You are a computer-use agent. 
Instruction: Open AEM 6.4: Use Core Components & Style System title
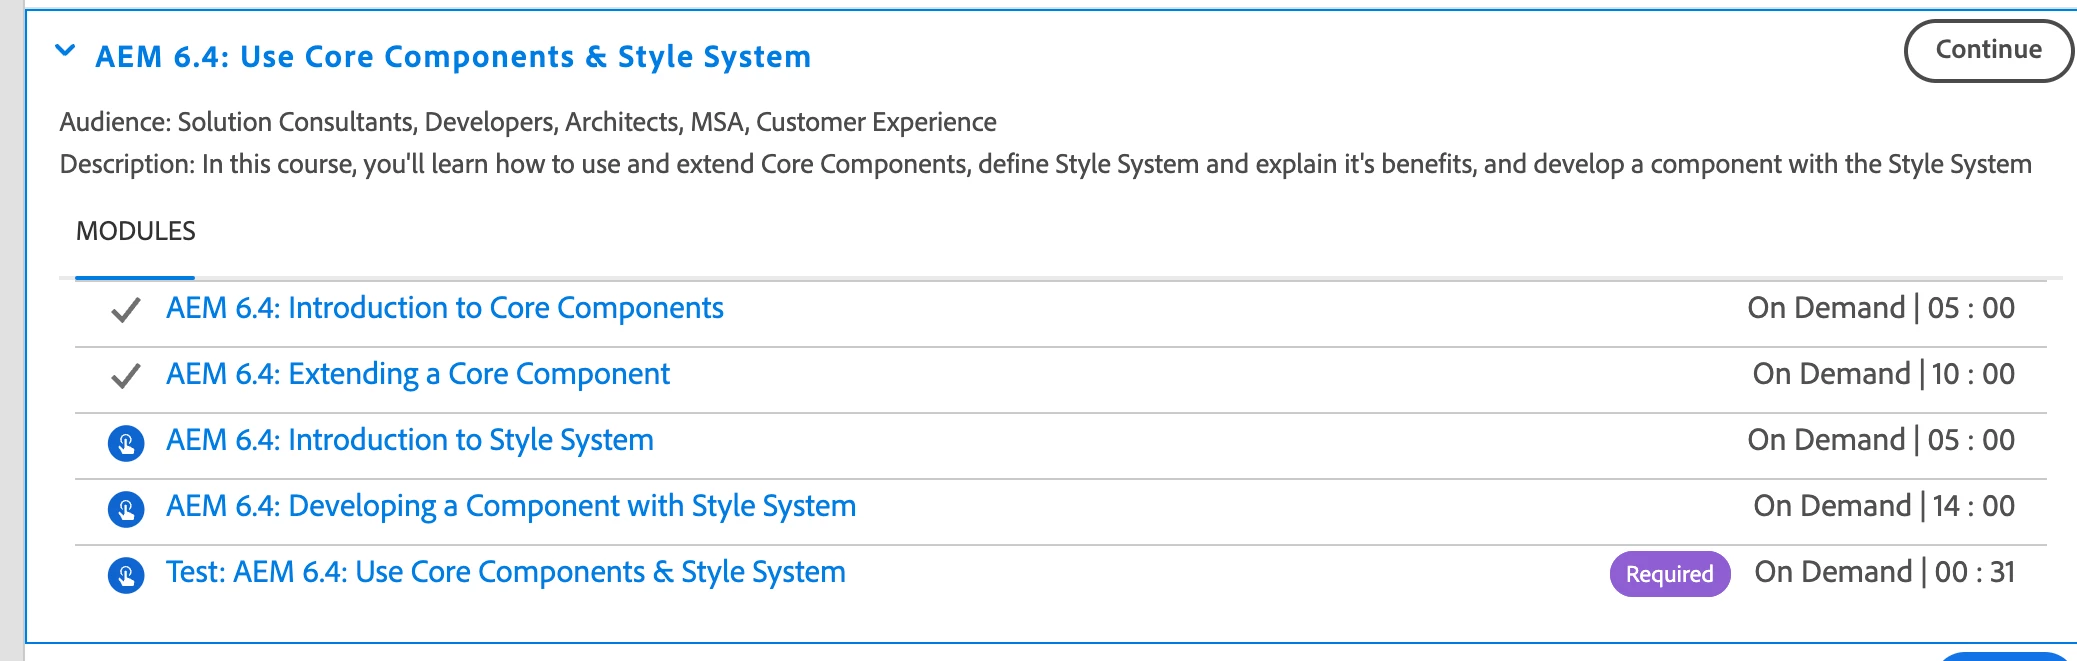coord(453,57)
